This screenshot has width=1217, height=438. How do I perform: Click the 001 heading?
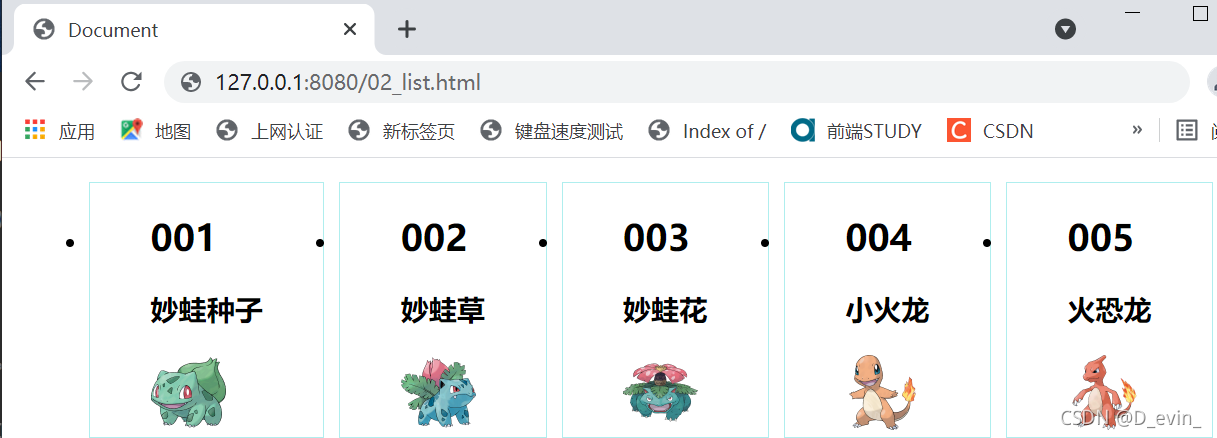tap(183, 239)
